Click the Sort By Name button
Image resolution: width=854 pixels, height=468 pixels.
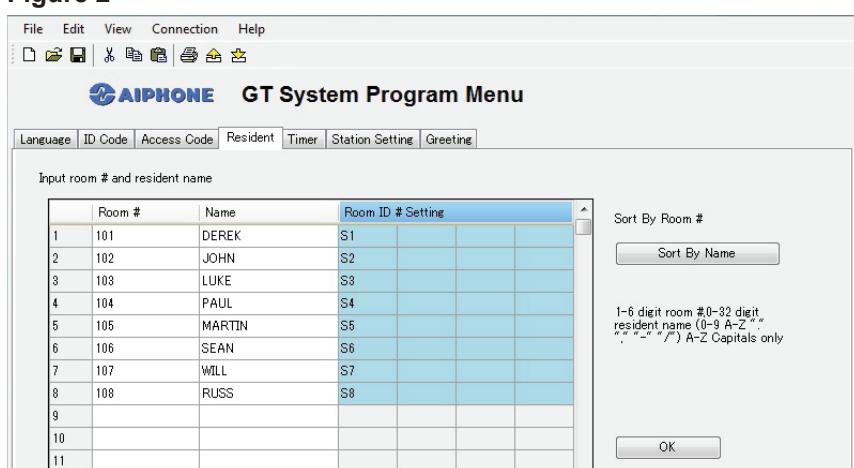697,253
